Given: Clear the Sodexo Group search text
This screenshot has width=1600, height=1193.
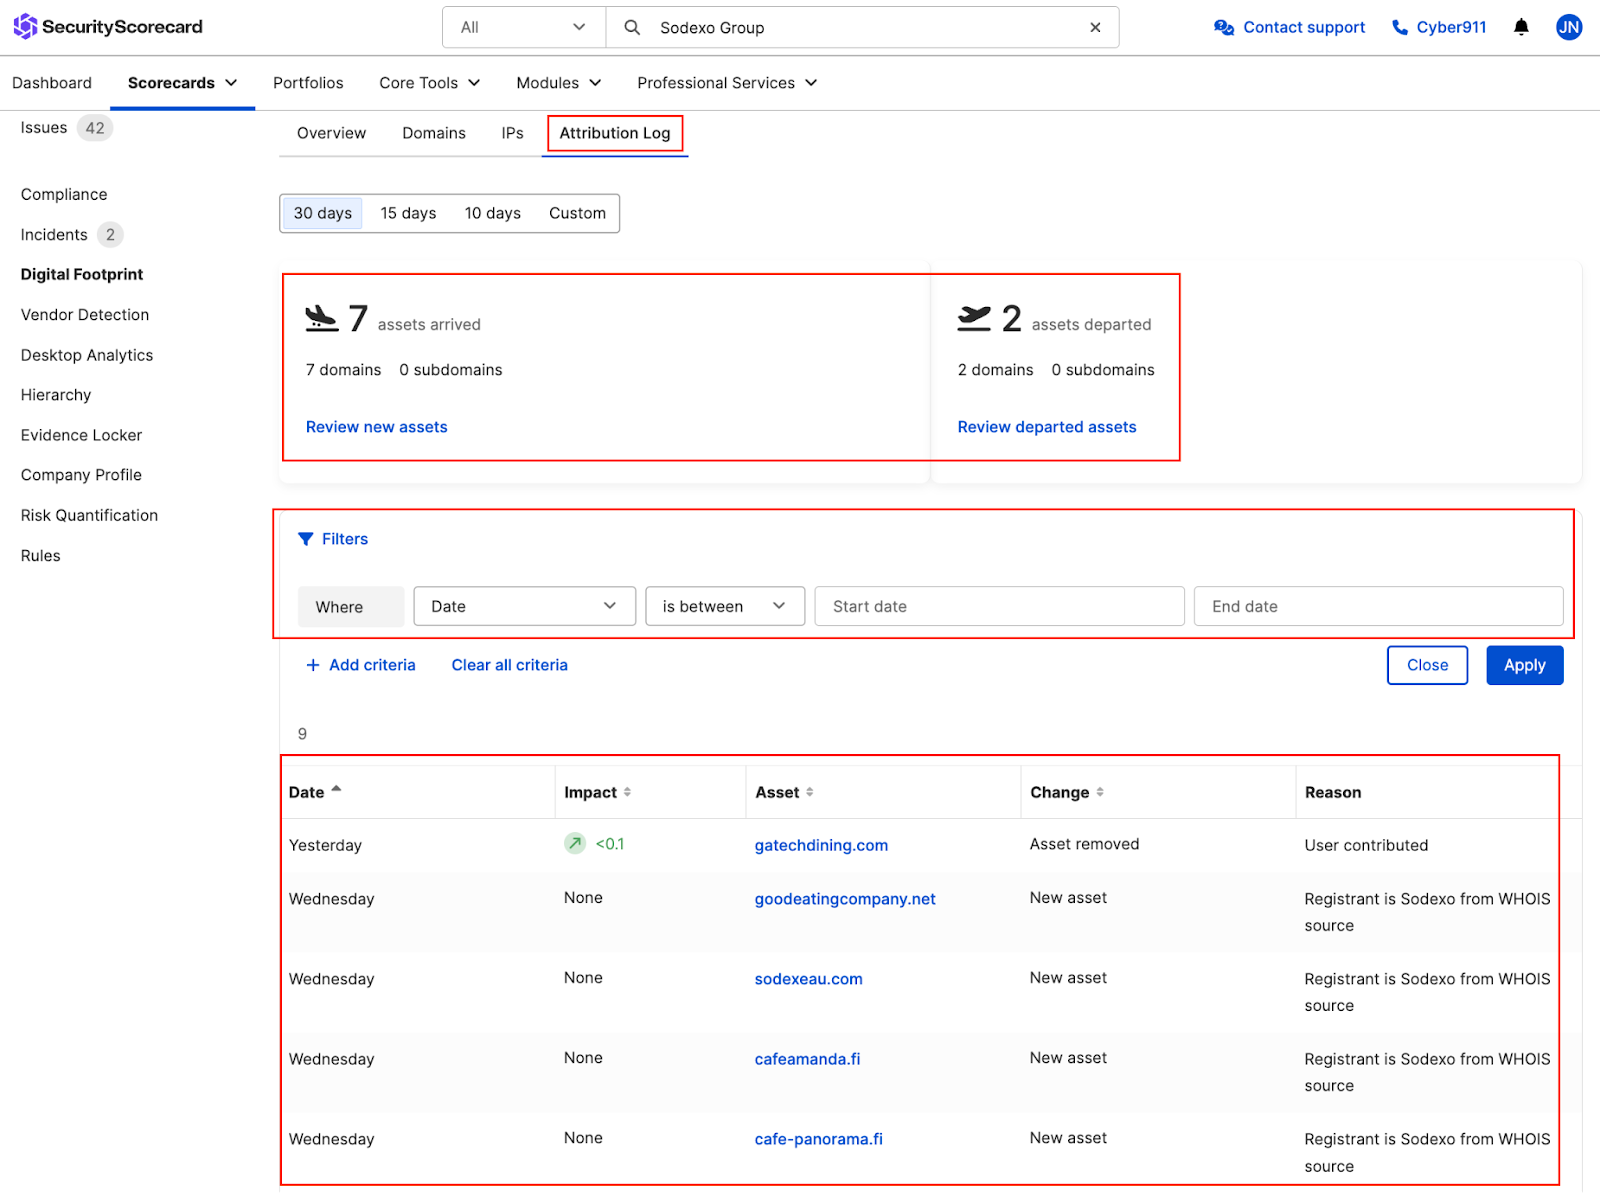Looking at the screenshot, I should [1095, 28].
